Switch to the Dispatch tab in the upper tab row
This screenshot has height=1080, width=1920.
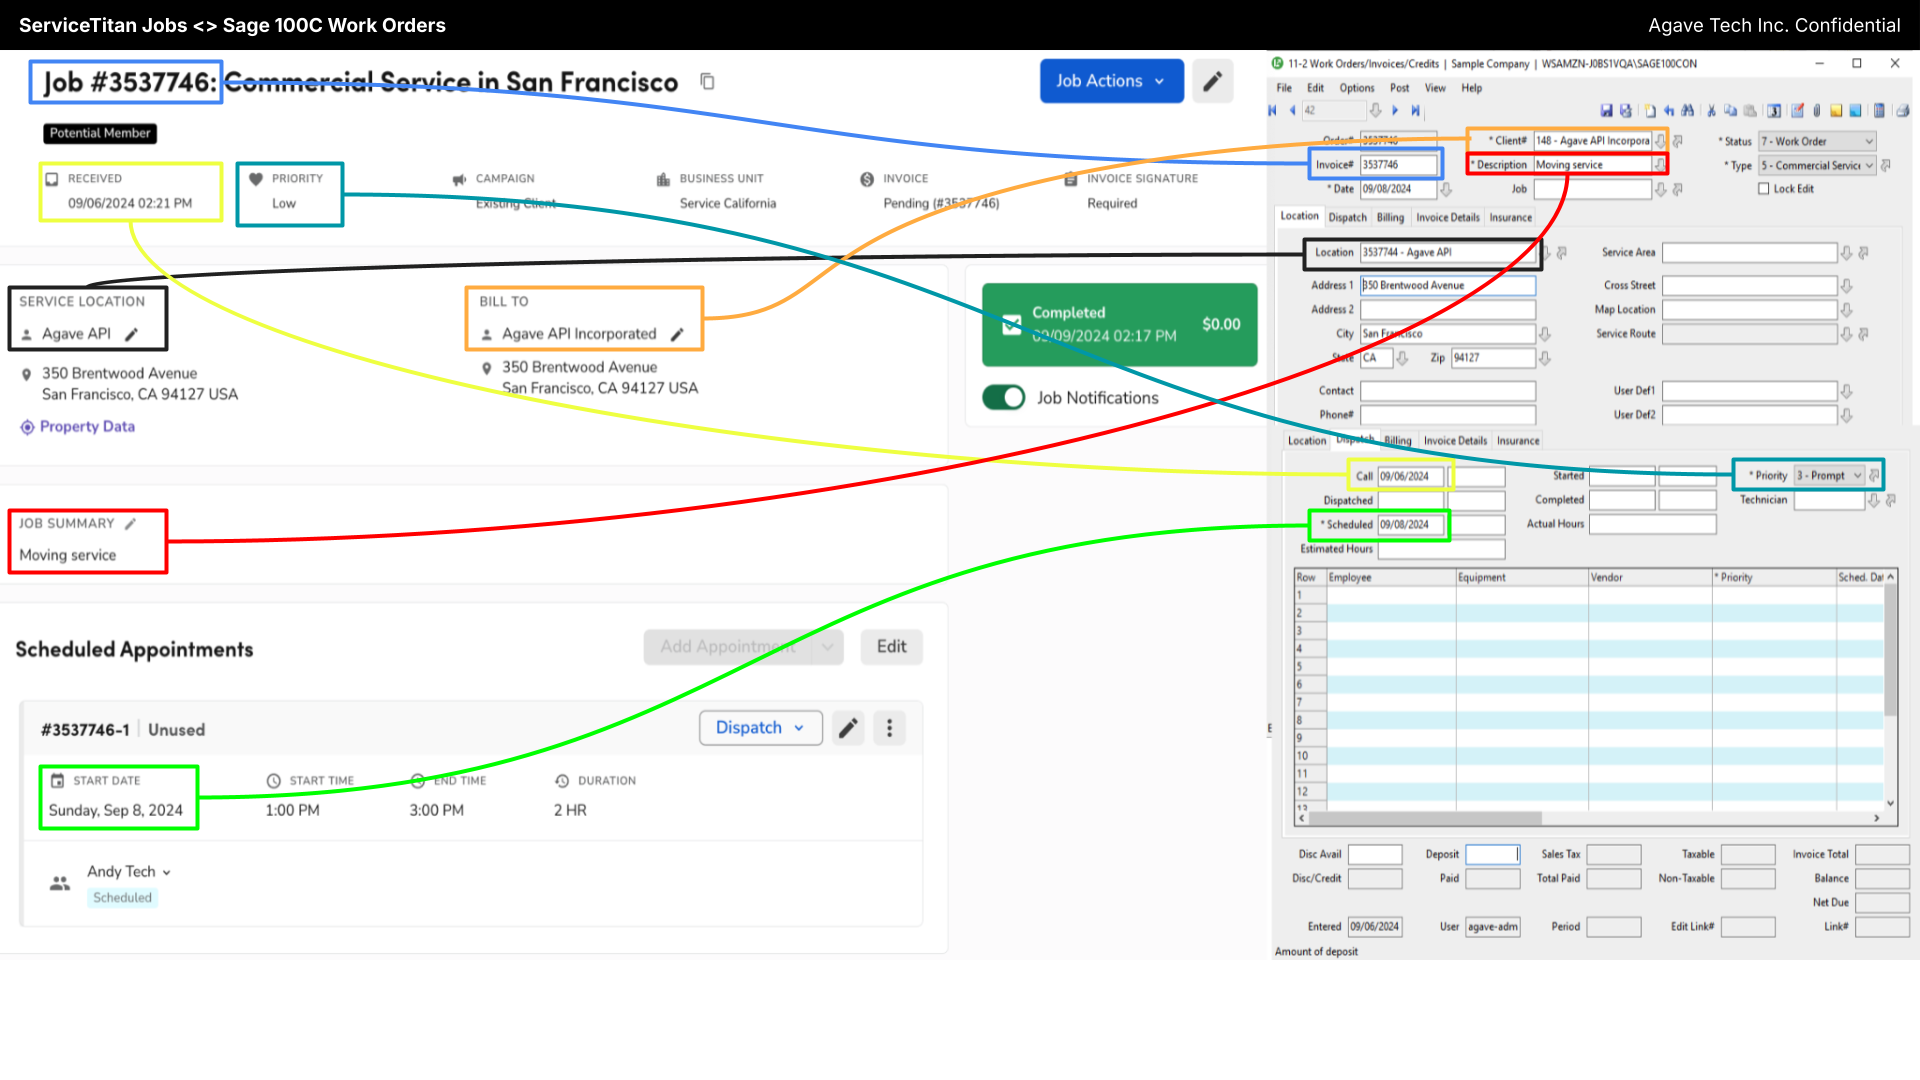pyautogui.click(x=1347, y=218)
